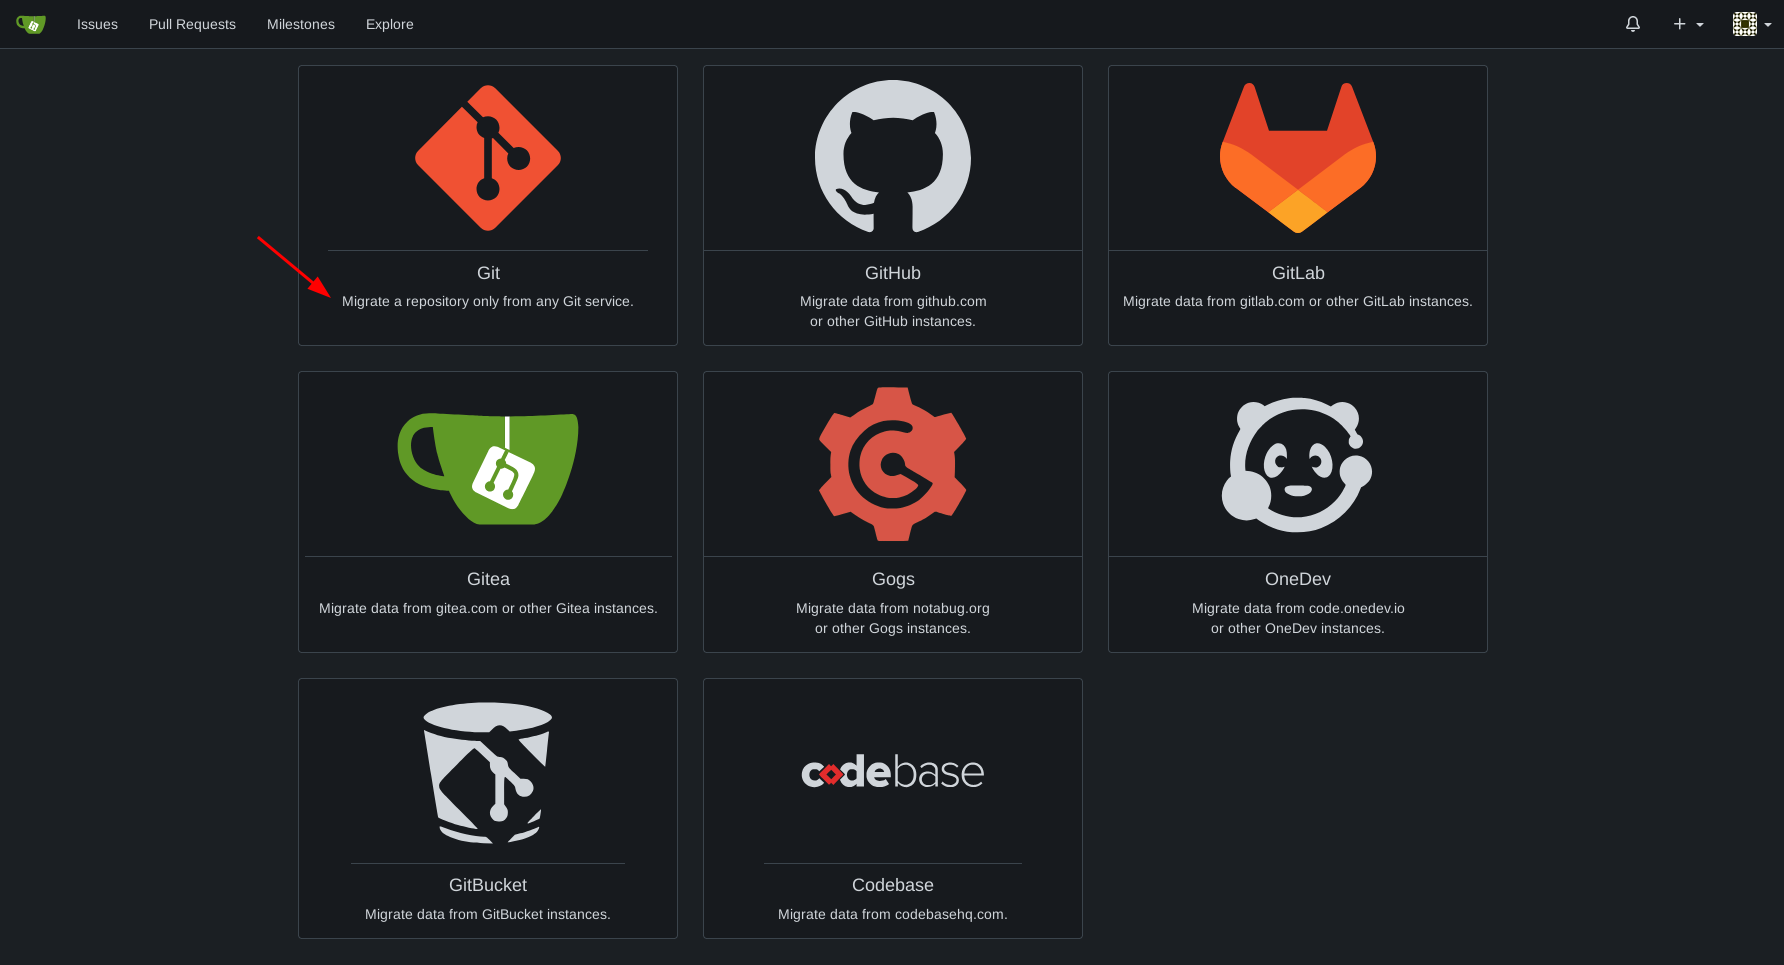
Task: Open the Gitea home logo in navbar
Action: 31,24
